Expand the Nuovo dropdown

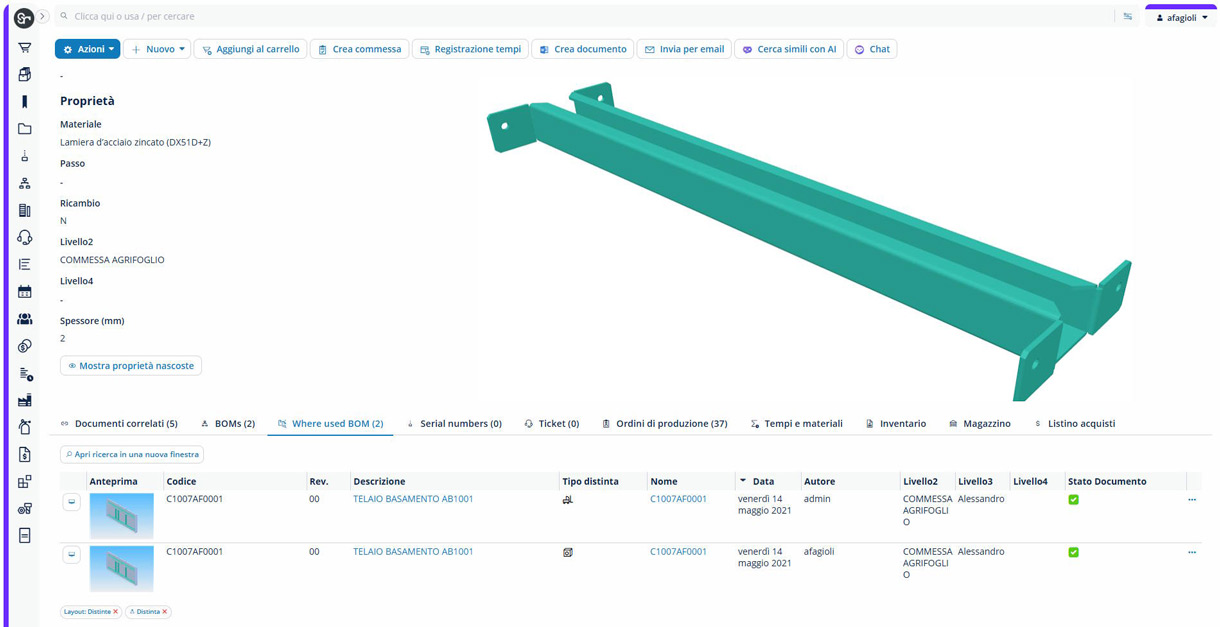pos(157,49)
